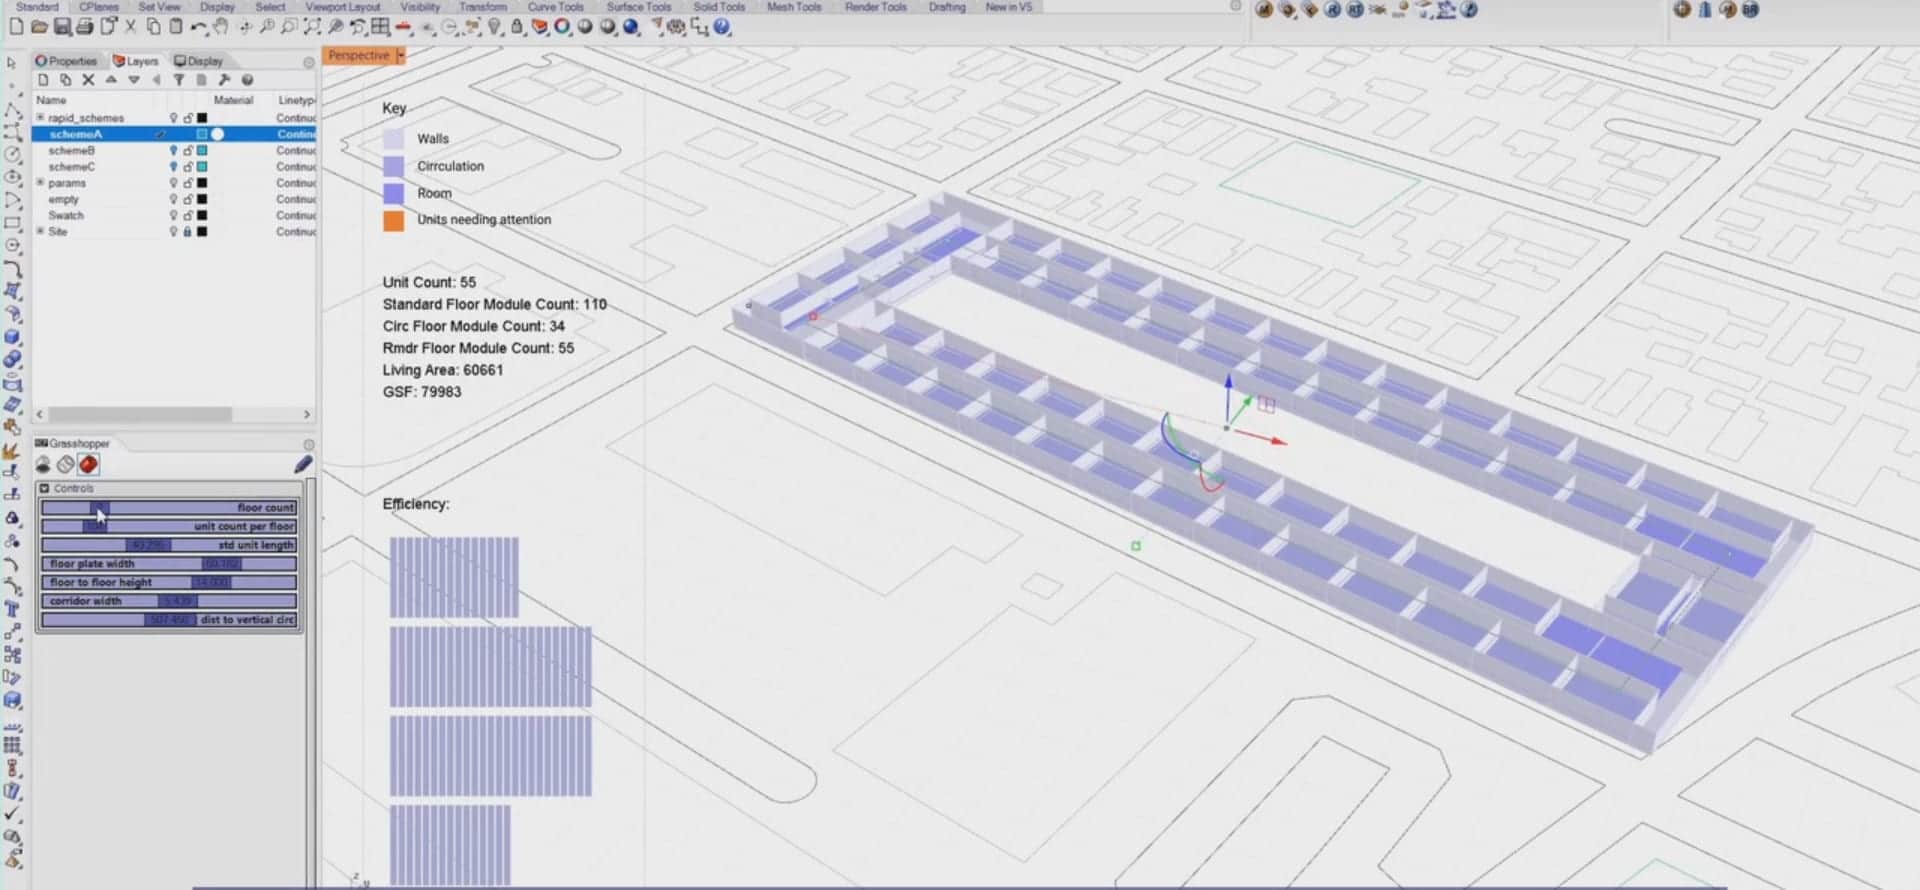Click the blue Render sphere icon
This screenshot has width=1920, height=890.
pos(631,27)
